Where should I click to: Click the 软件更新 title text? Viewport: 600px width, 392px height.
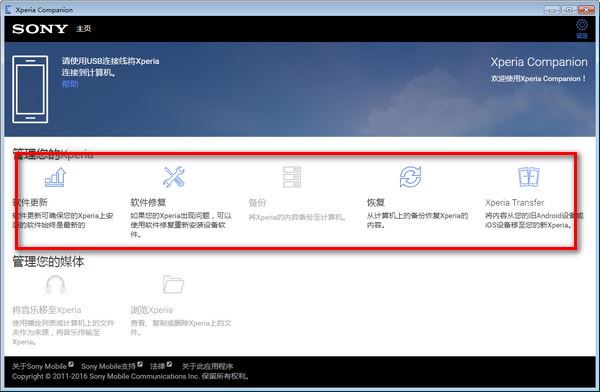coord(30,202)
